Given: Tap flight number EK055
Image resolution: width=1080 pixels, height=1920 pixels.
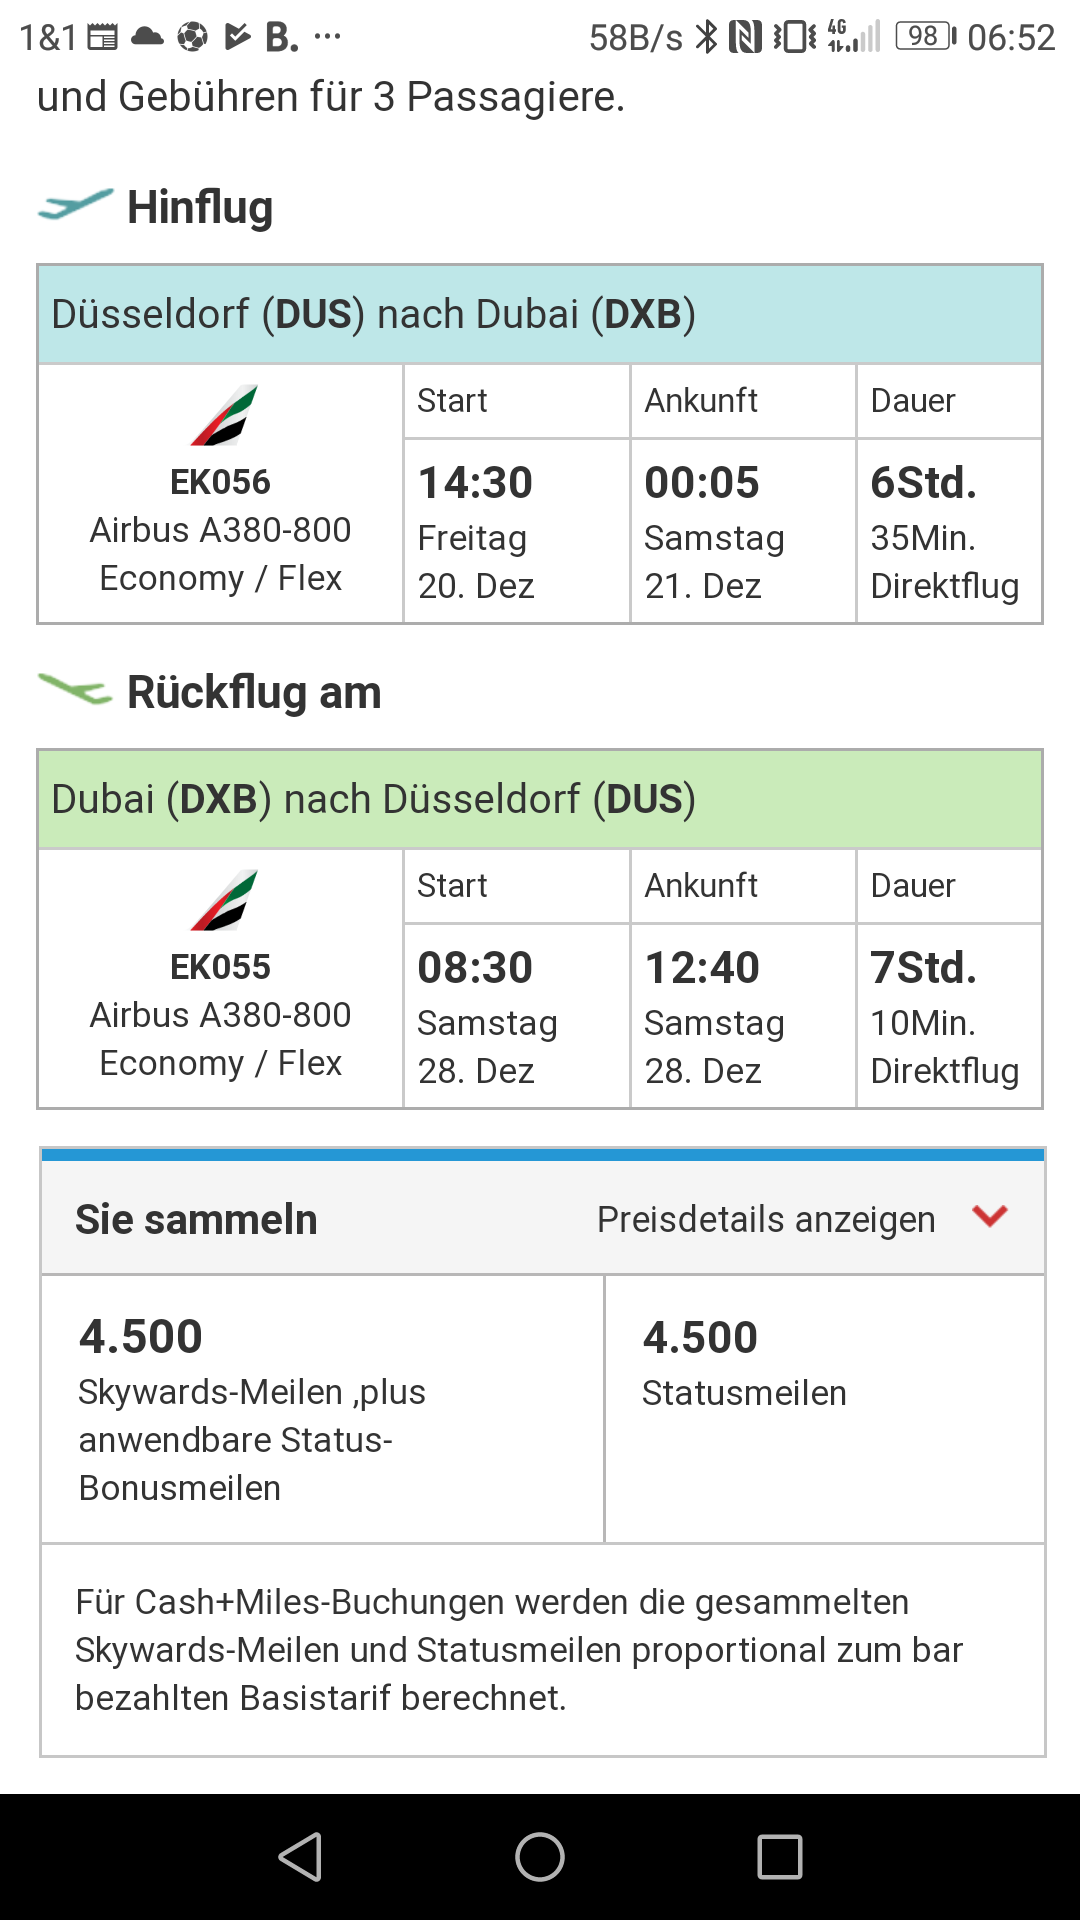Looking at the screenshot, I should point(220,967).
